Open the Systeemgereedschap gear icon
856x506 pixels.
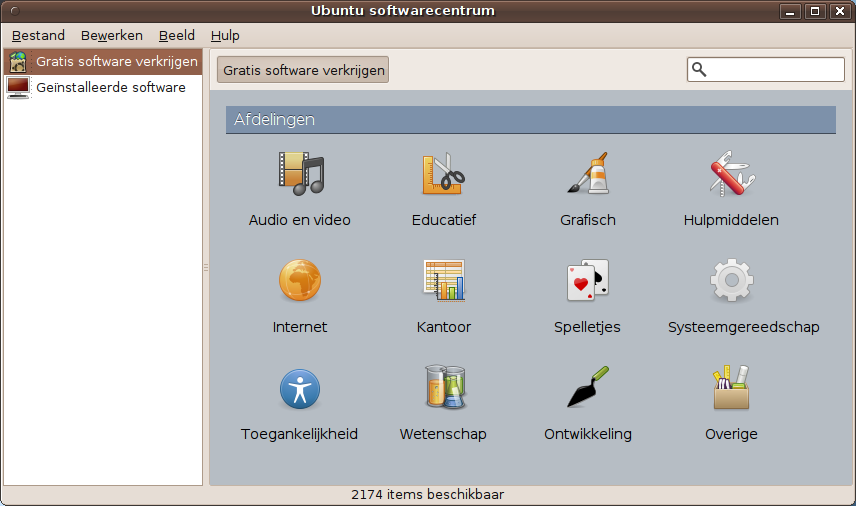(x=732, y=280)
